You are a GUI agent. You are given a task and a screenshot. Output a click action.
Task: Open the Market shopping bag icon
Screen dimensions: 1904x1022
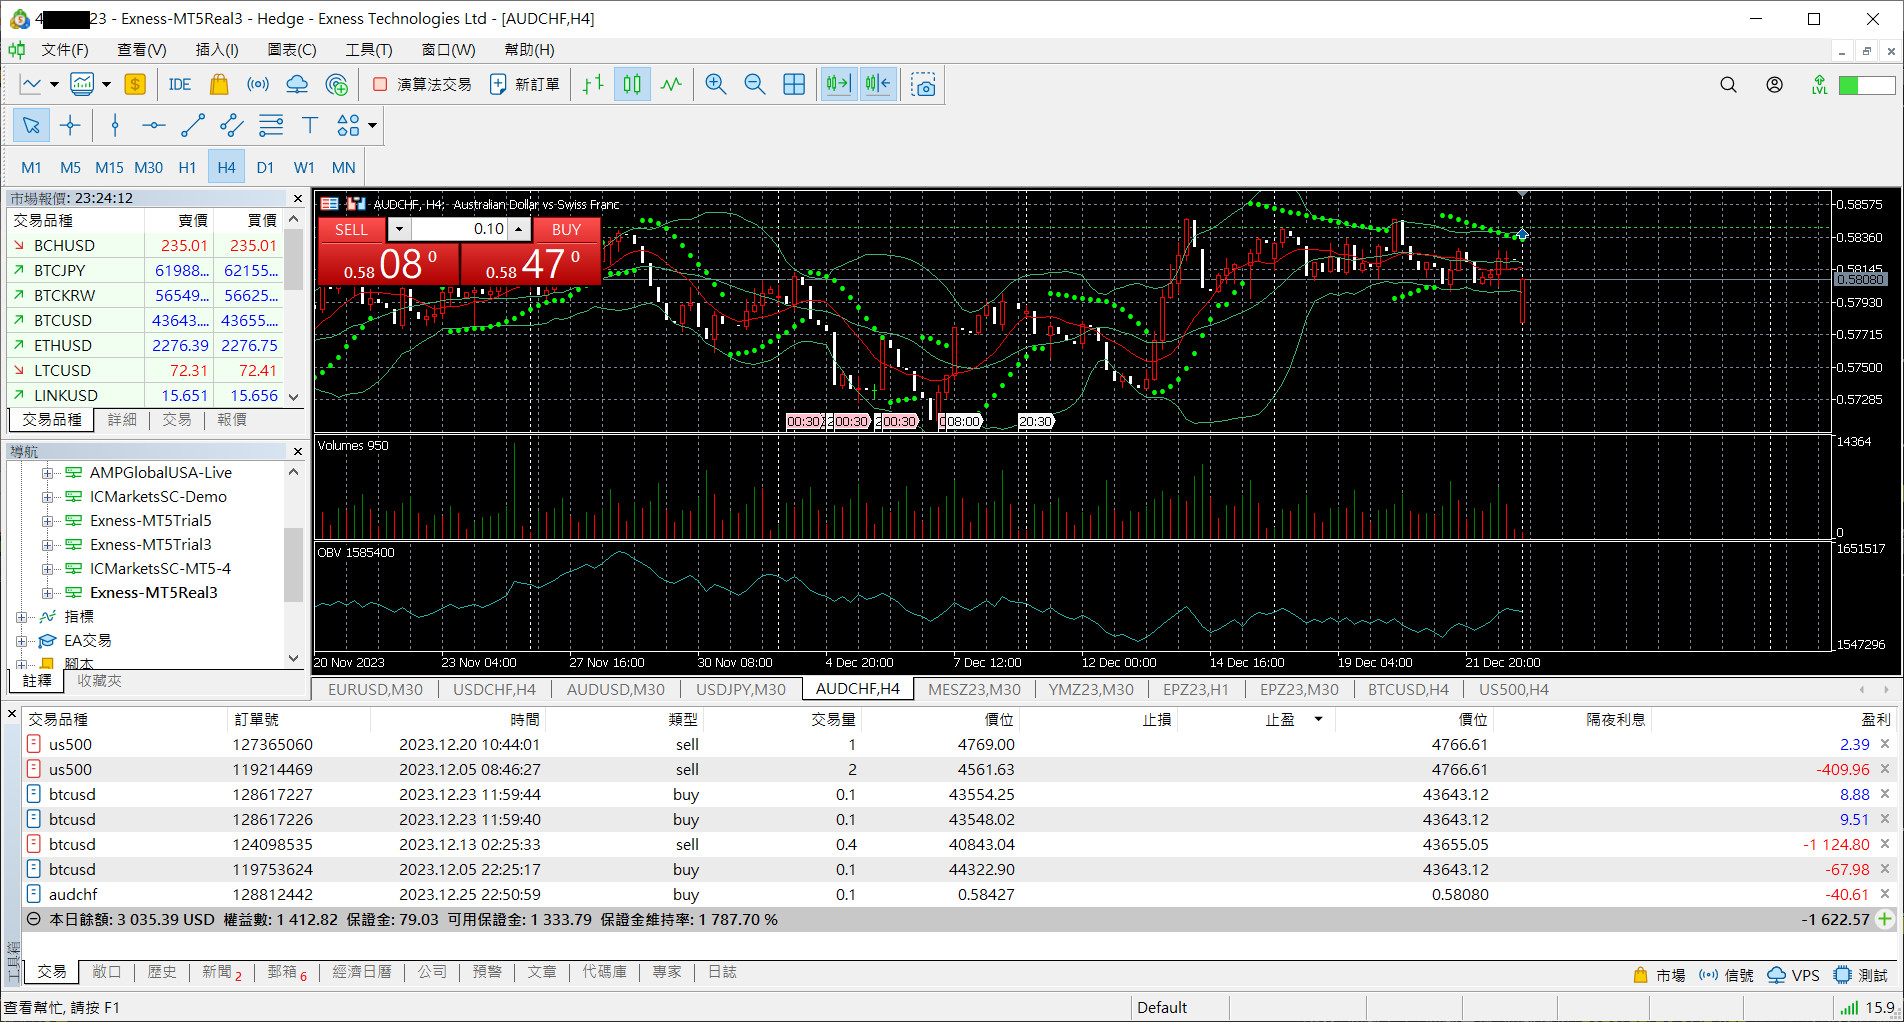(x=219, y=85)
